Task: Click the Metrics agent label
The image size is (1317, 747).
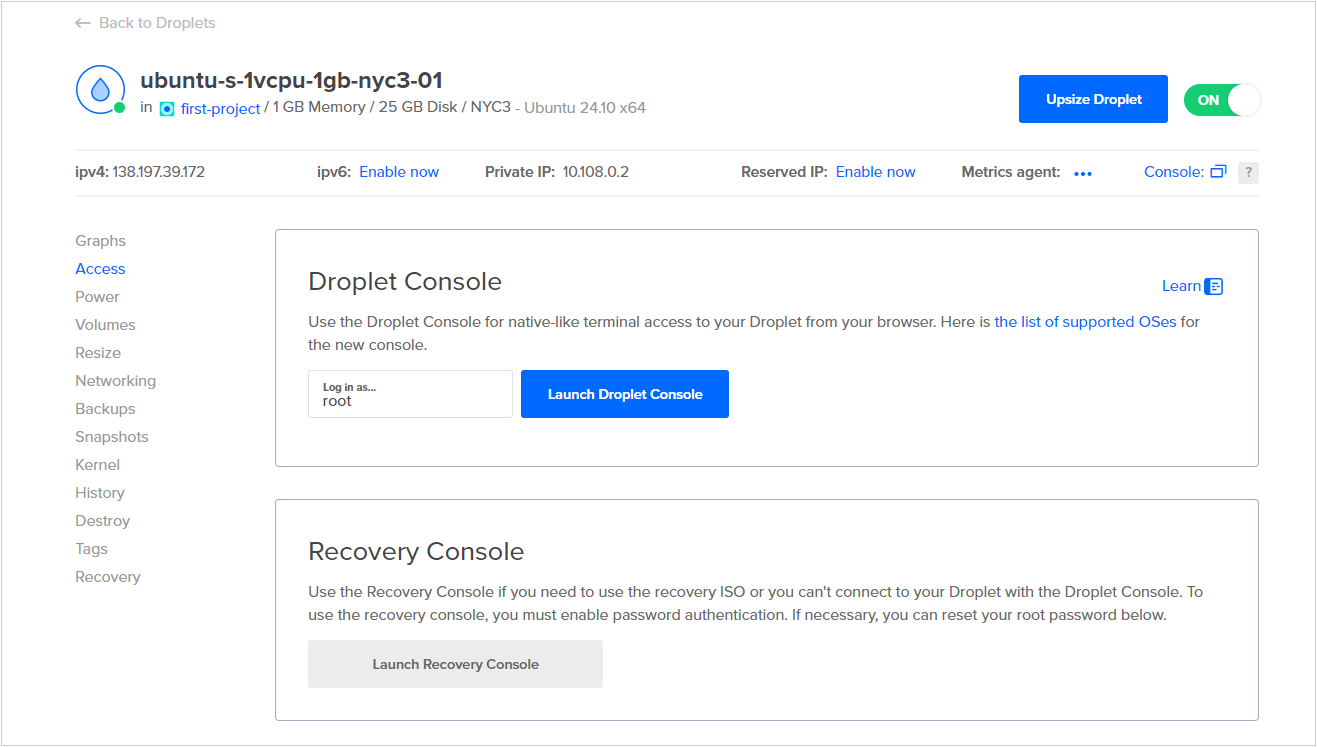Action: (x=1011, y=172)
